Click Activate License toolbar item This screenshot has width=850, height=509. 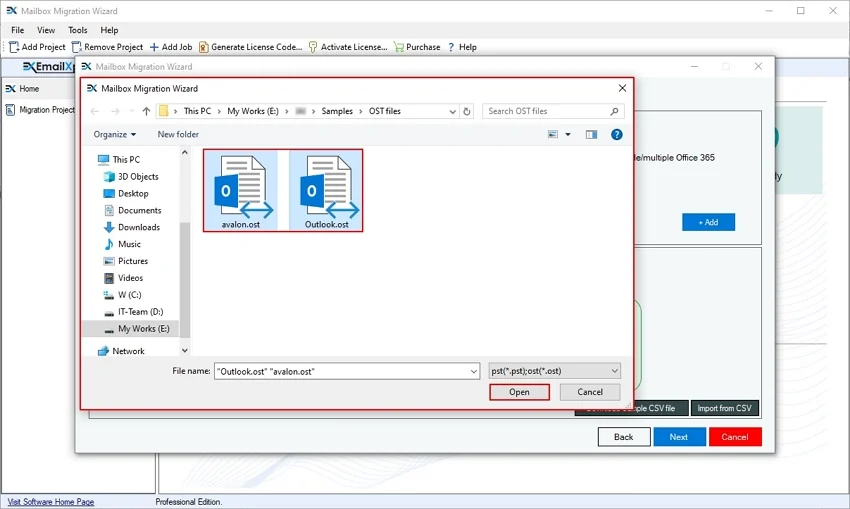(347, 47)
